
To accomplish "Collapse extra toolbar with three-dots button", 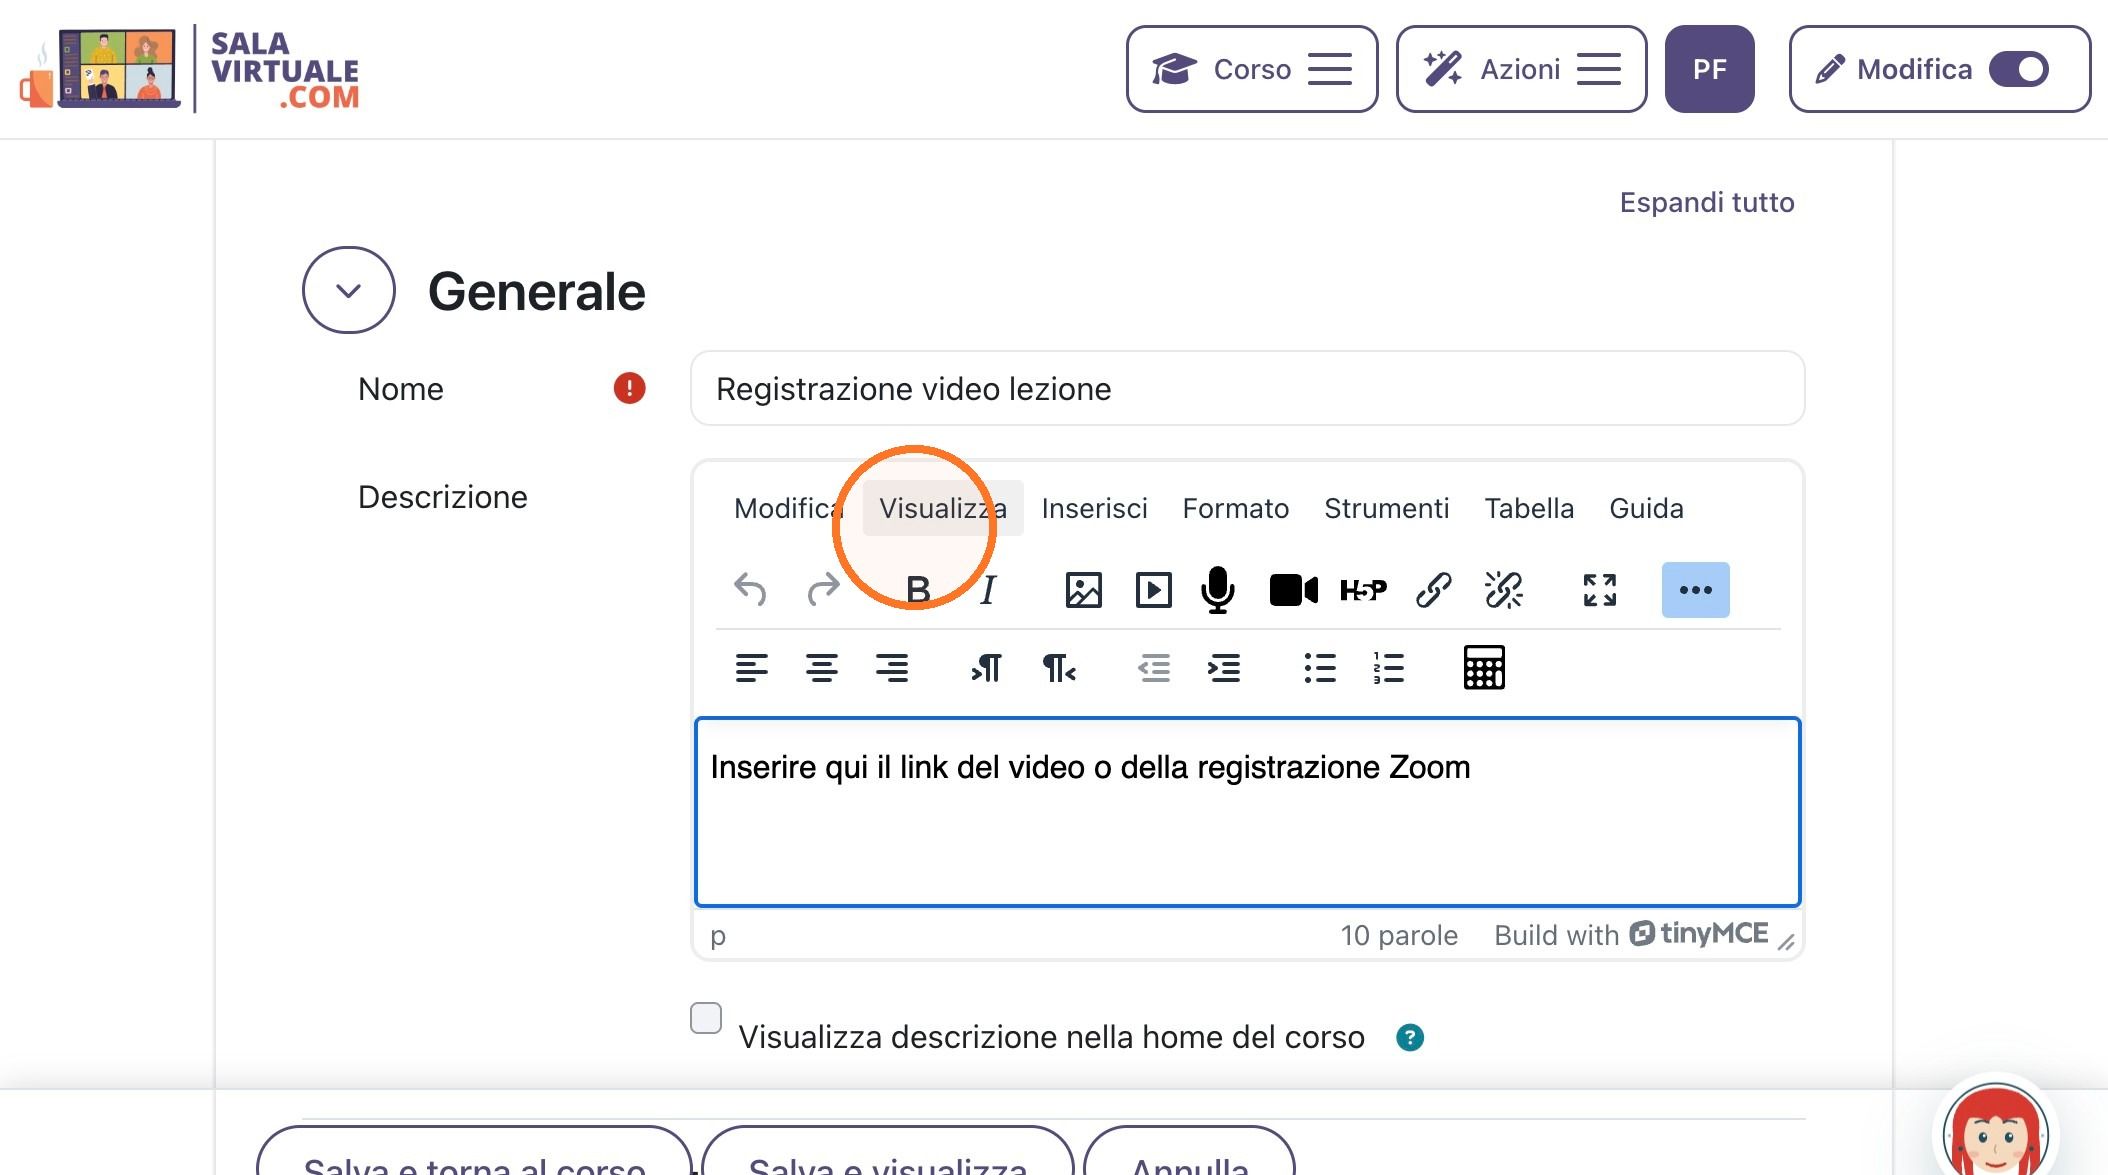I will (x=1696, y=590).
